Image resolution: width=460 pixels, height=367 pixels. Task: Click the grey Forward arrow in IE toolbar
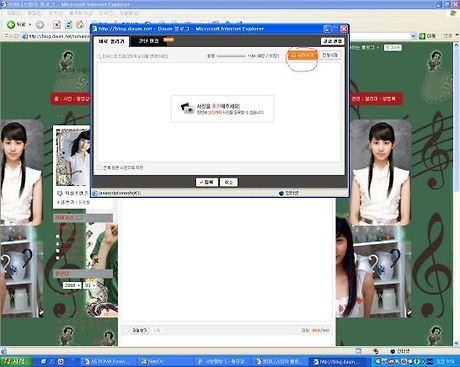click(x=40, y=25)
